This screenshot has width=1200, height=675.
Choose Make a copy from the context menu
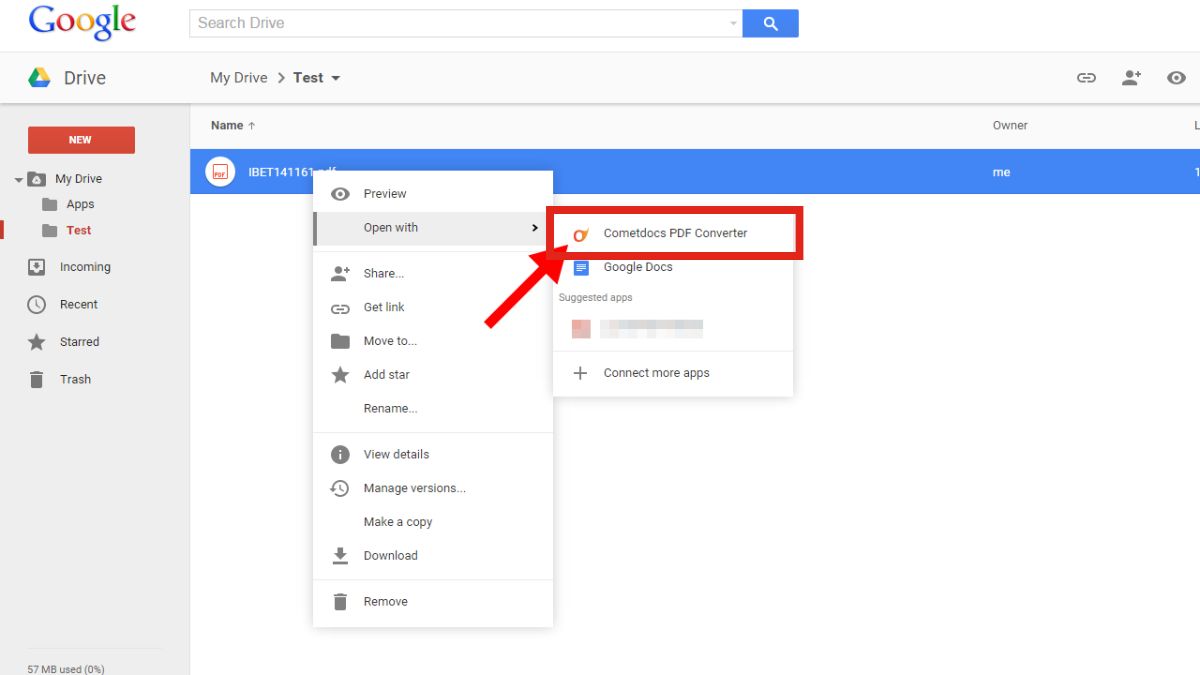(x=398, y=521)
